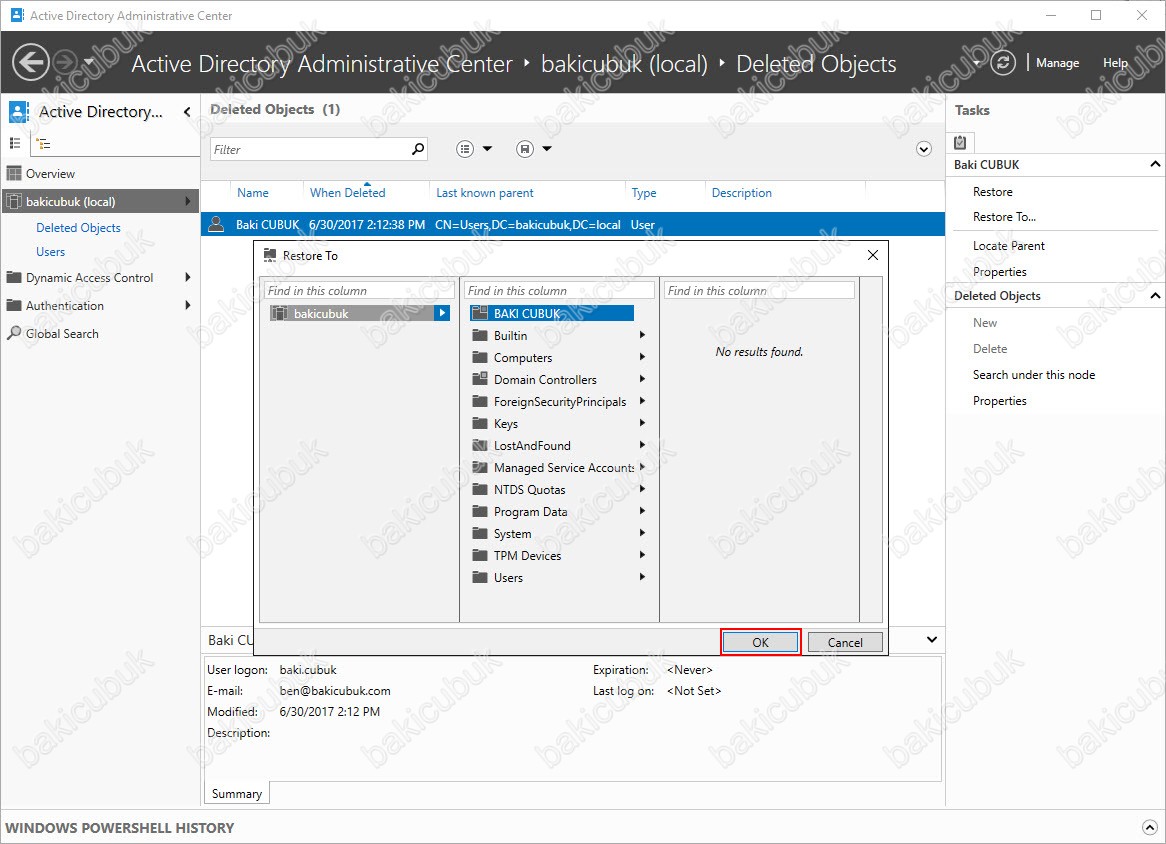1166x844 pixels.
Task: Sort by the When Deleted column header
Action: tap(347, 193)
